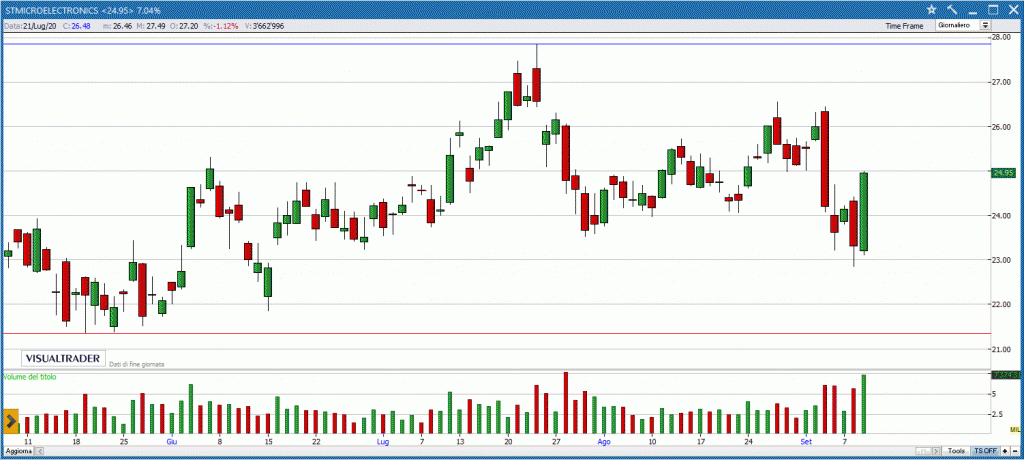Click the red support line near 21.30
The image size is (1024, 460).
(x=496, y=333)
